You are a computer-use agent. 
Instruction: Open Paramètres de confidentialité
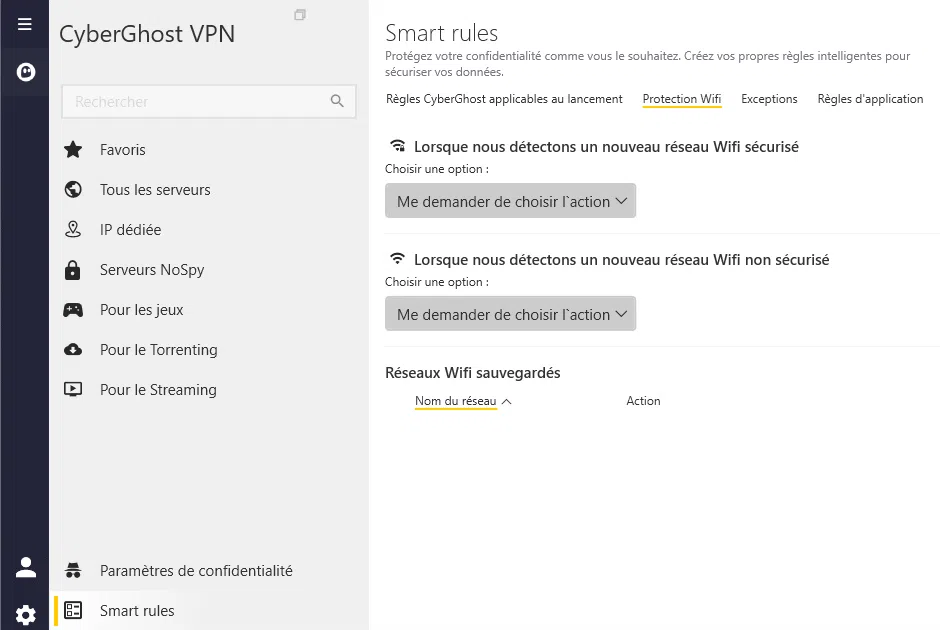(x=196, y=571)
